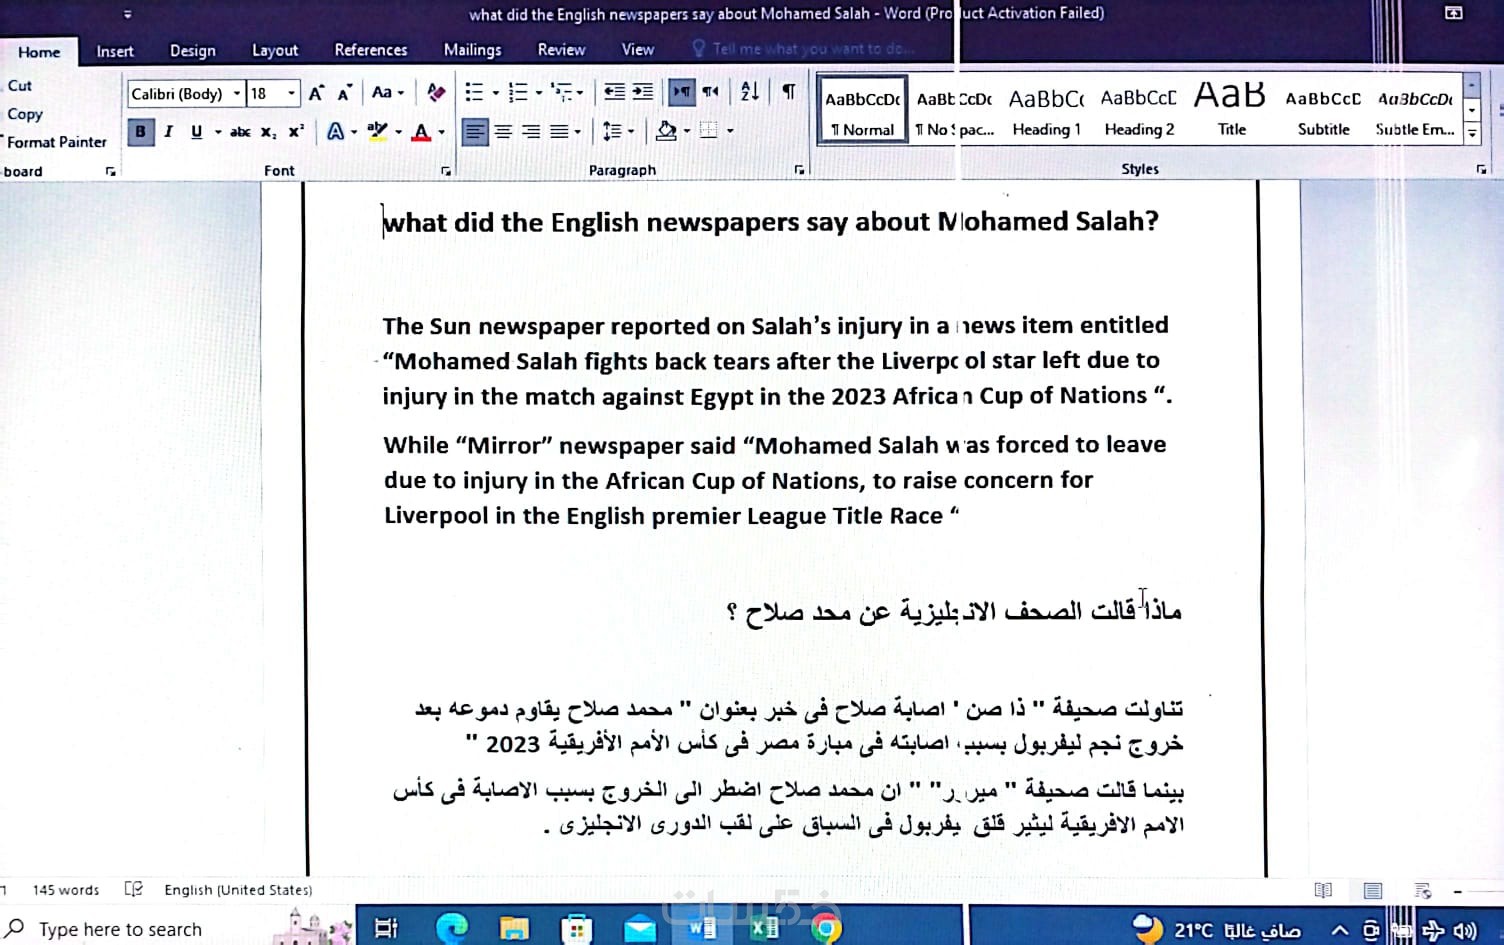Switch to Web Layout view icon
This screenshot has height=945, width=1504.
pos(1423,890)
